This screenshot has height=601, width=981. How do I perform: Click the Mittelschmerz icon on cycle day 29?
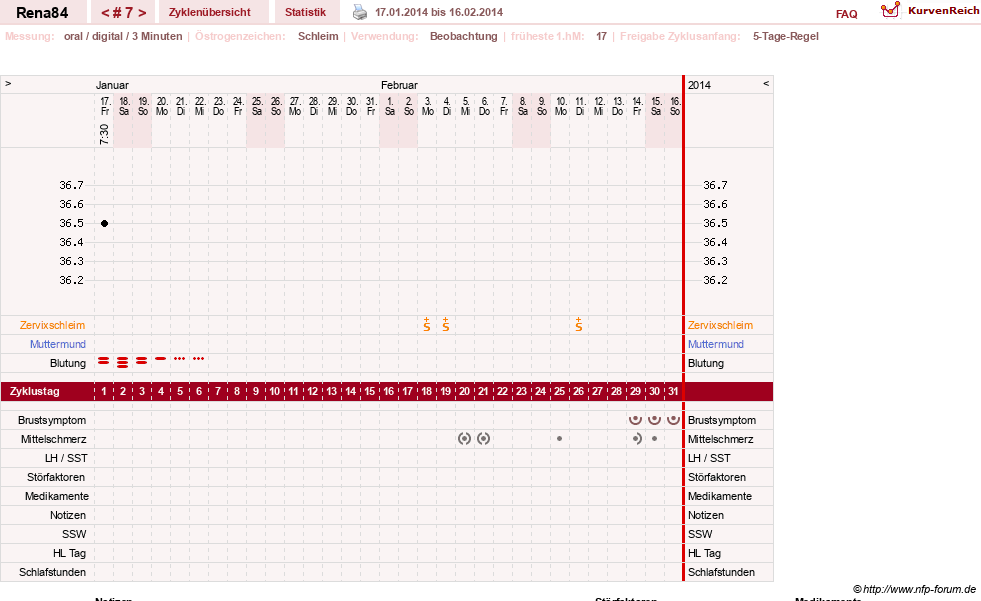coord(636,438)
